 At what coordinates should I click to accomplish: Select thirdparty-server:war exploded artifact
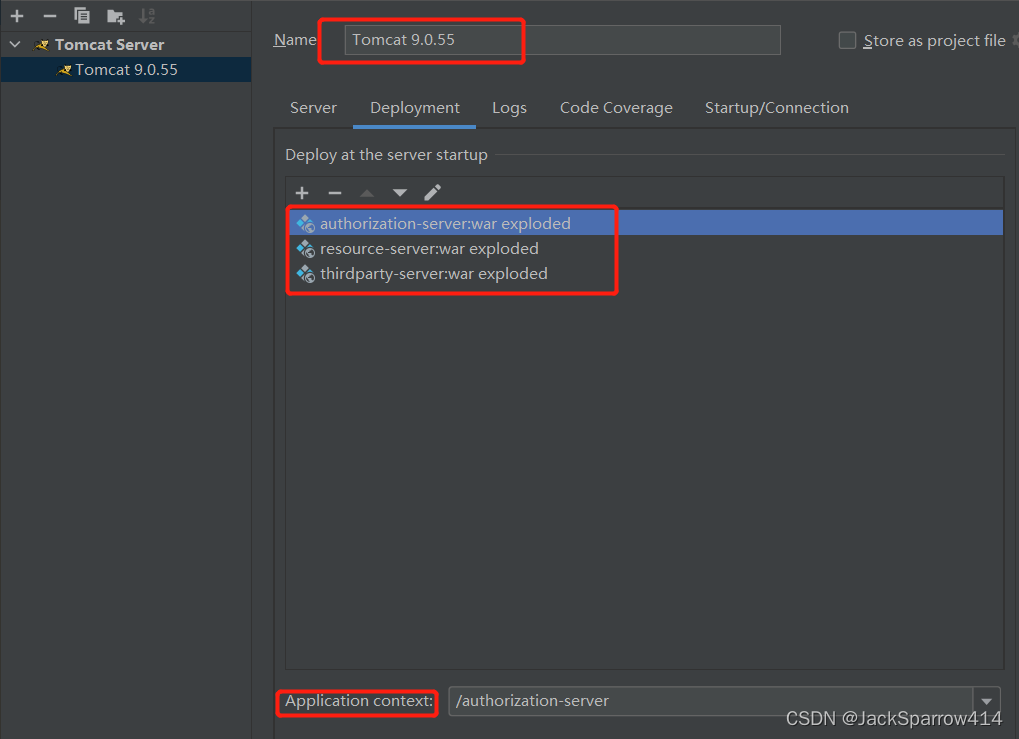tap(645, 274)
